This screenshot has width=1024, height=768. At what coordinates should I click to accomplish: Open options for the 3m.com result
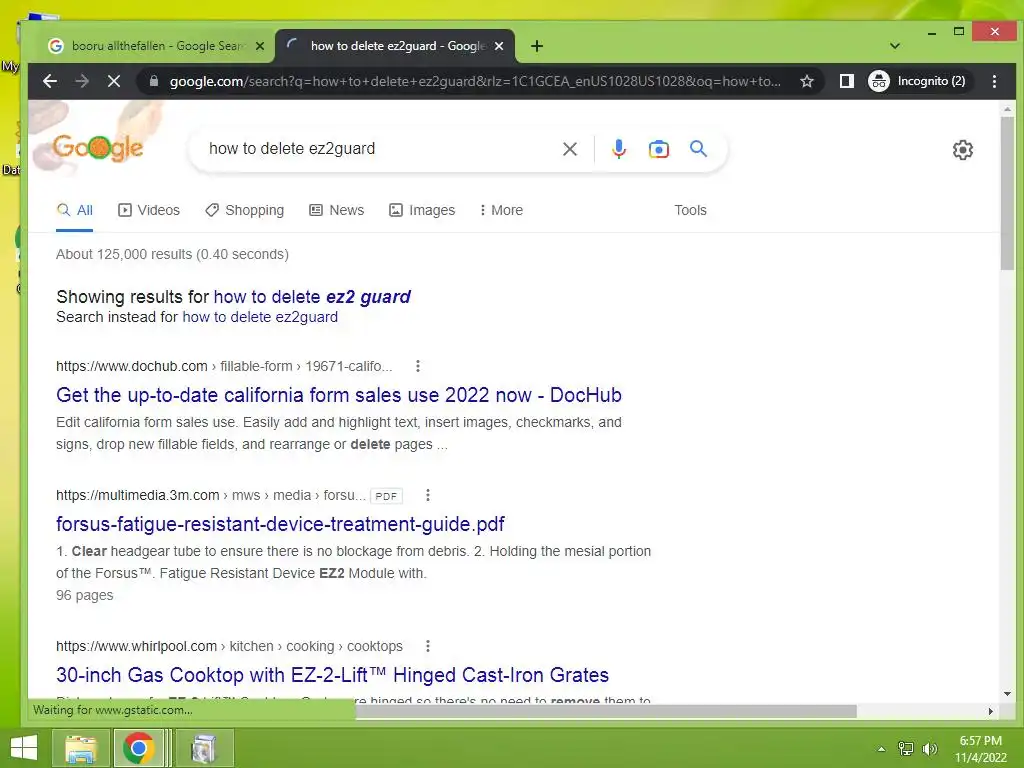click(x=428, y=496)
